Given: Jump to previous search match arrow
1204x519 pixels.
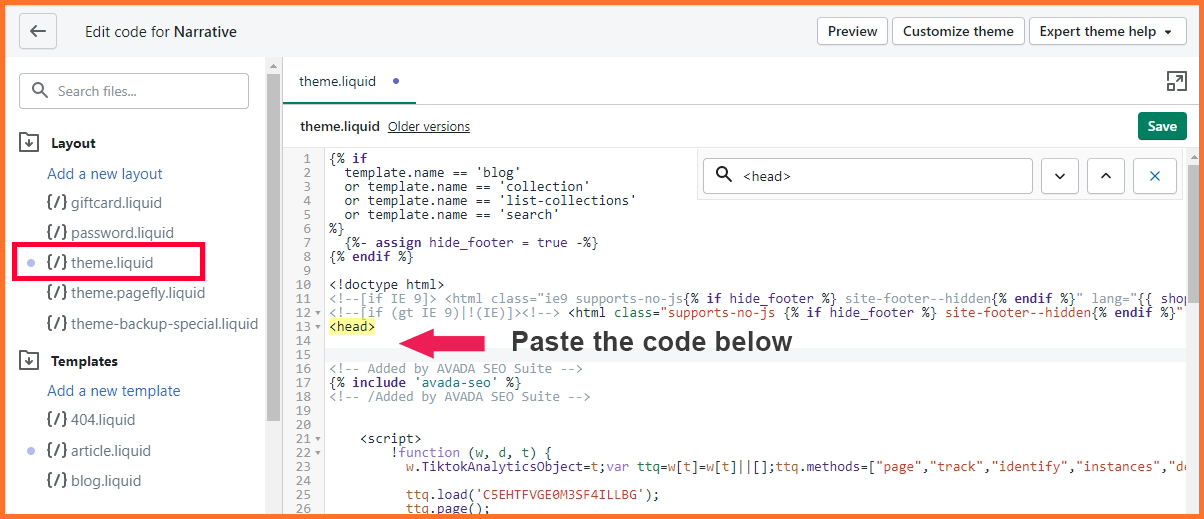Looking at the screenshot, I should [1105, 176].
